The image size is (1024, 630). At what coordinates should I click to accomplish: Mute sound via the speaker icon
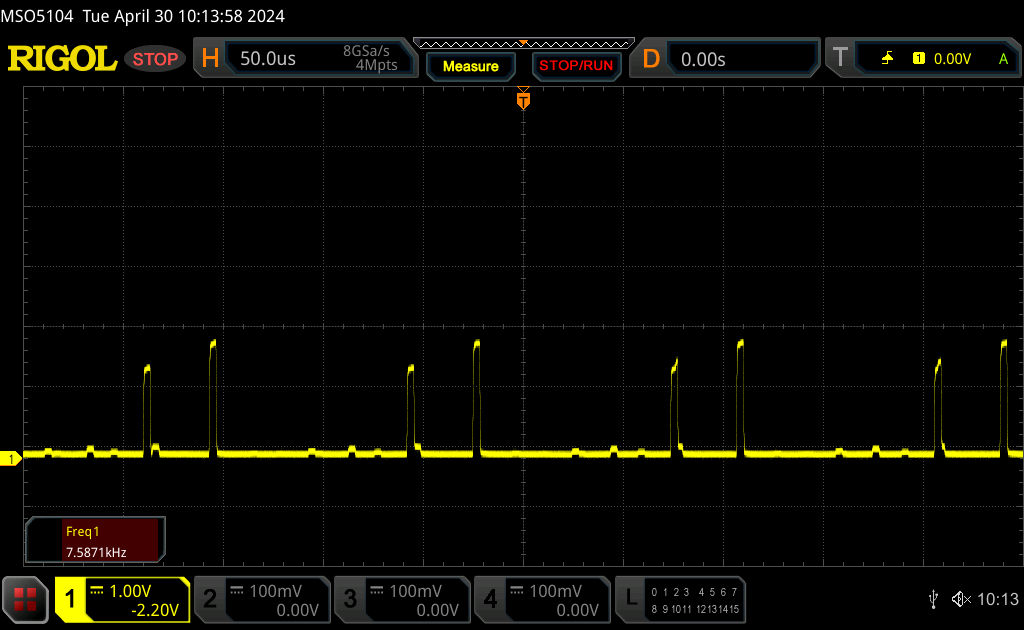960,599
